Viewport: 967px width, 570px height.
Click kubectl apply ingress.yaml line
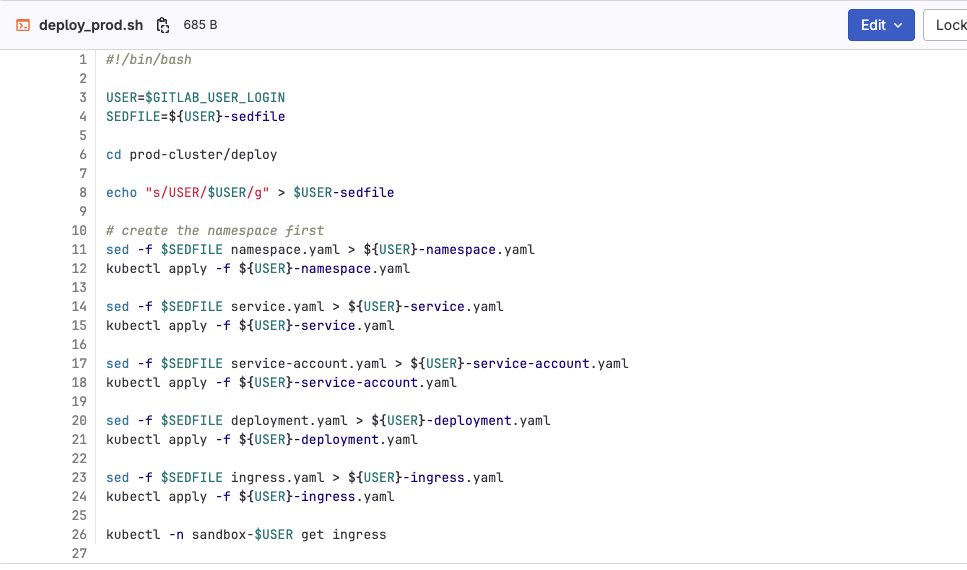[250, 497]
